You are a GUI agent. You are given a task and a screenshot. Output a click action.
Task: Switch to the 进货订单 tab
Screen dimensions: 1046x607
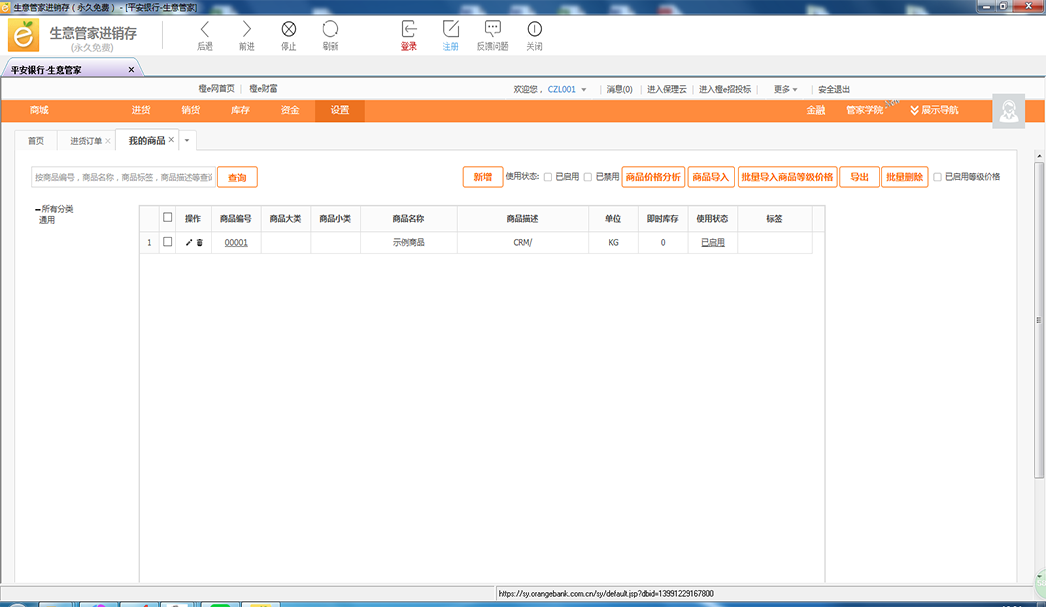tap(85, 141)
